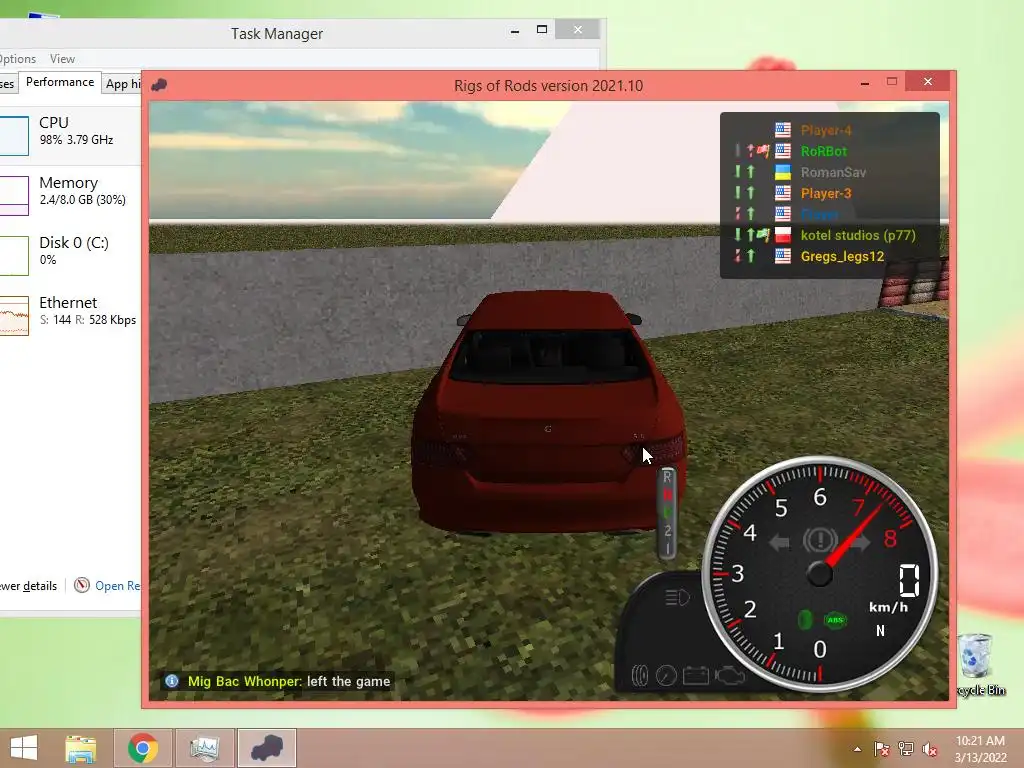Select the Ethernet performance entry
Viewport: 1024px width, 768px height.
click(69, 315)
